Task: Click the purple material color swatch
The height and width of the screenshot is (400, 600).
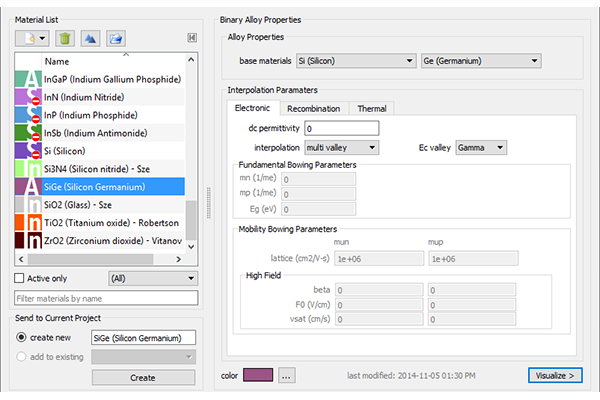Action: (x=258, y=375)
